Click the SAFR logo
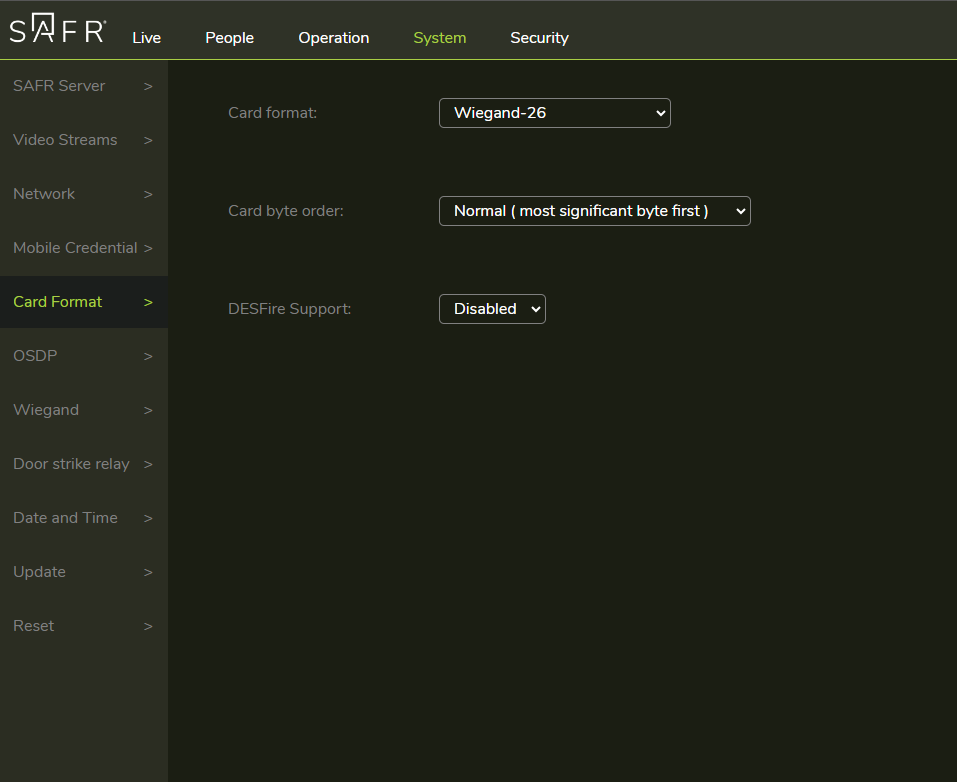 click(x=57, y=31)
